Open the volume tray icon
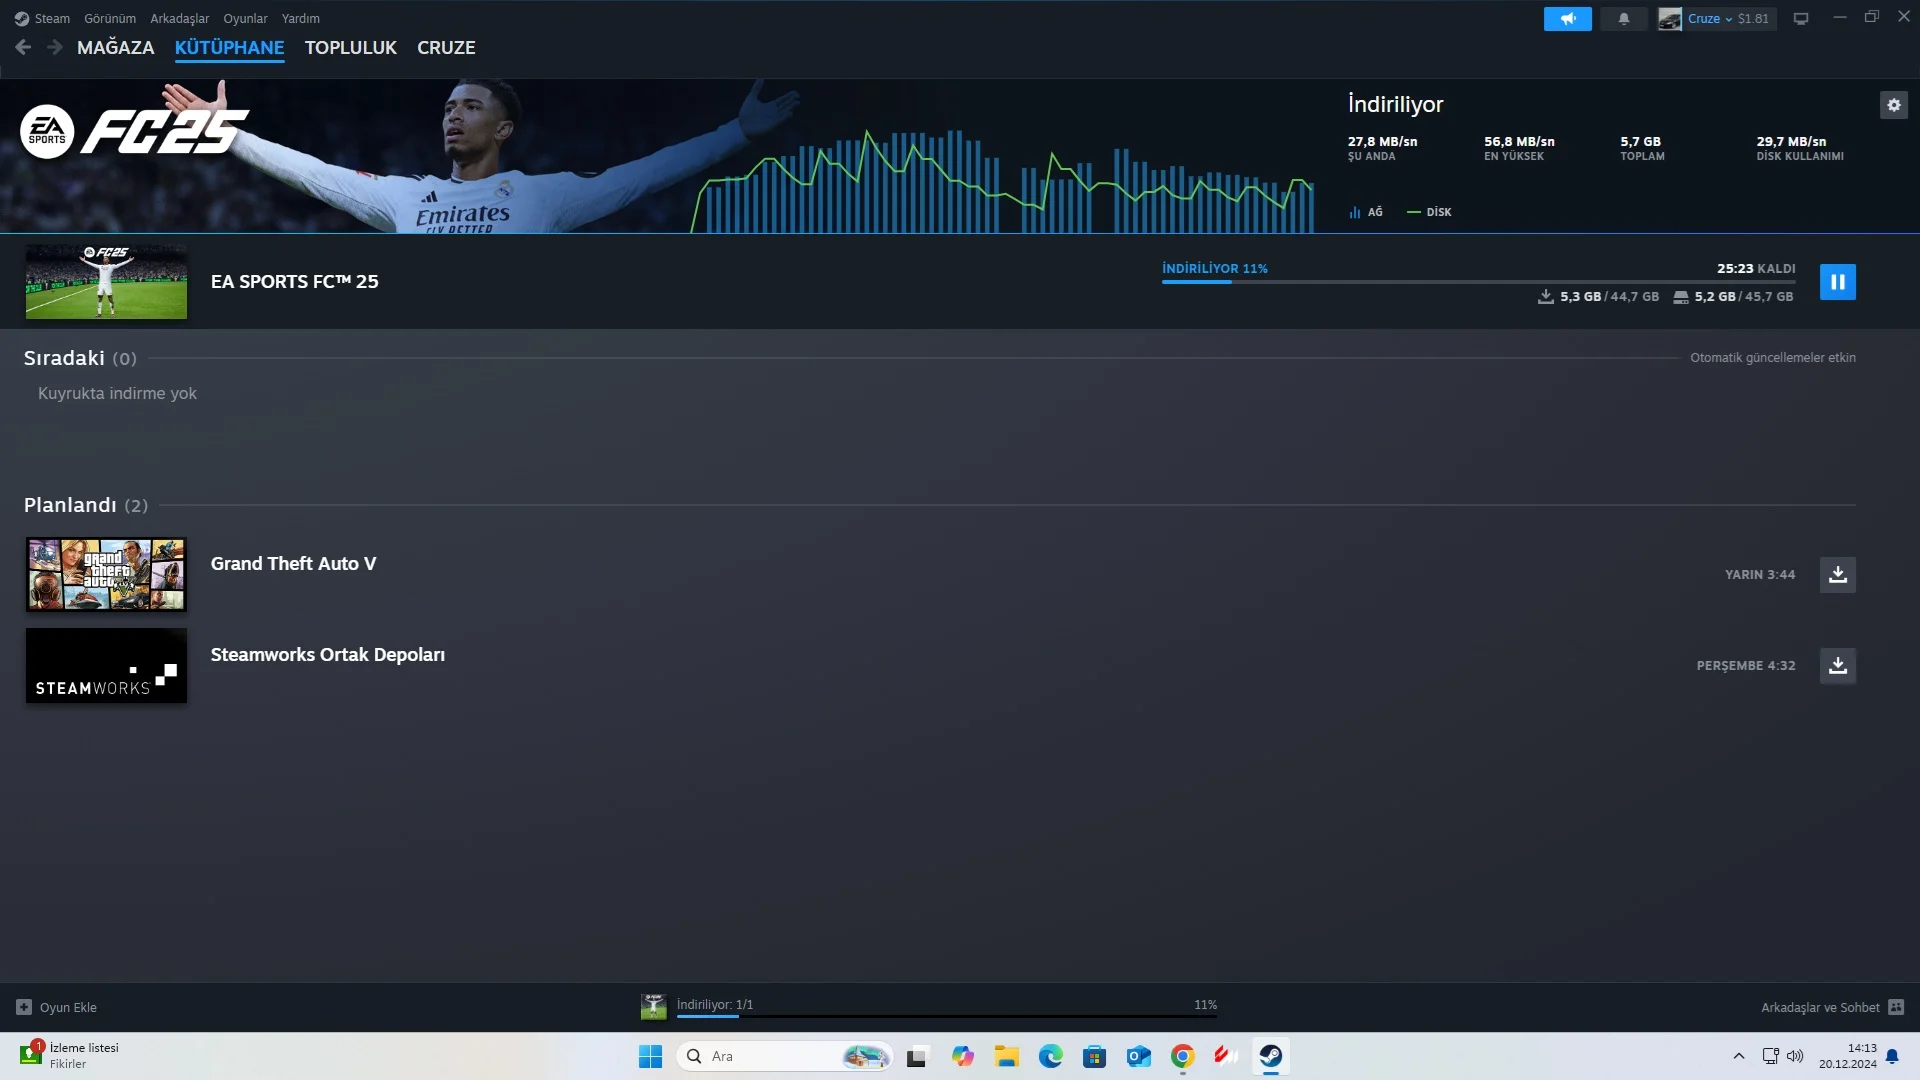 1795,1056
